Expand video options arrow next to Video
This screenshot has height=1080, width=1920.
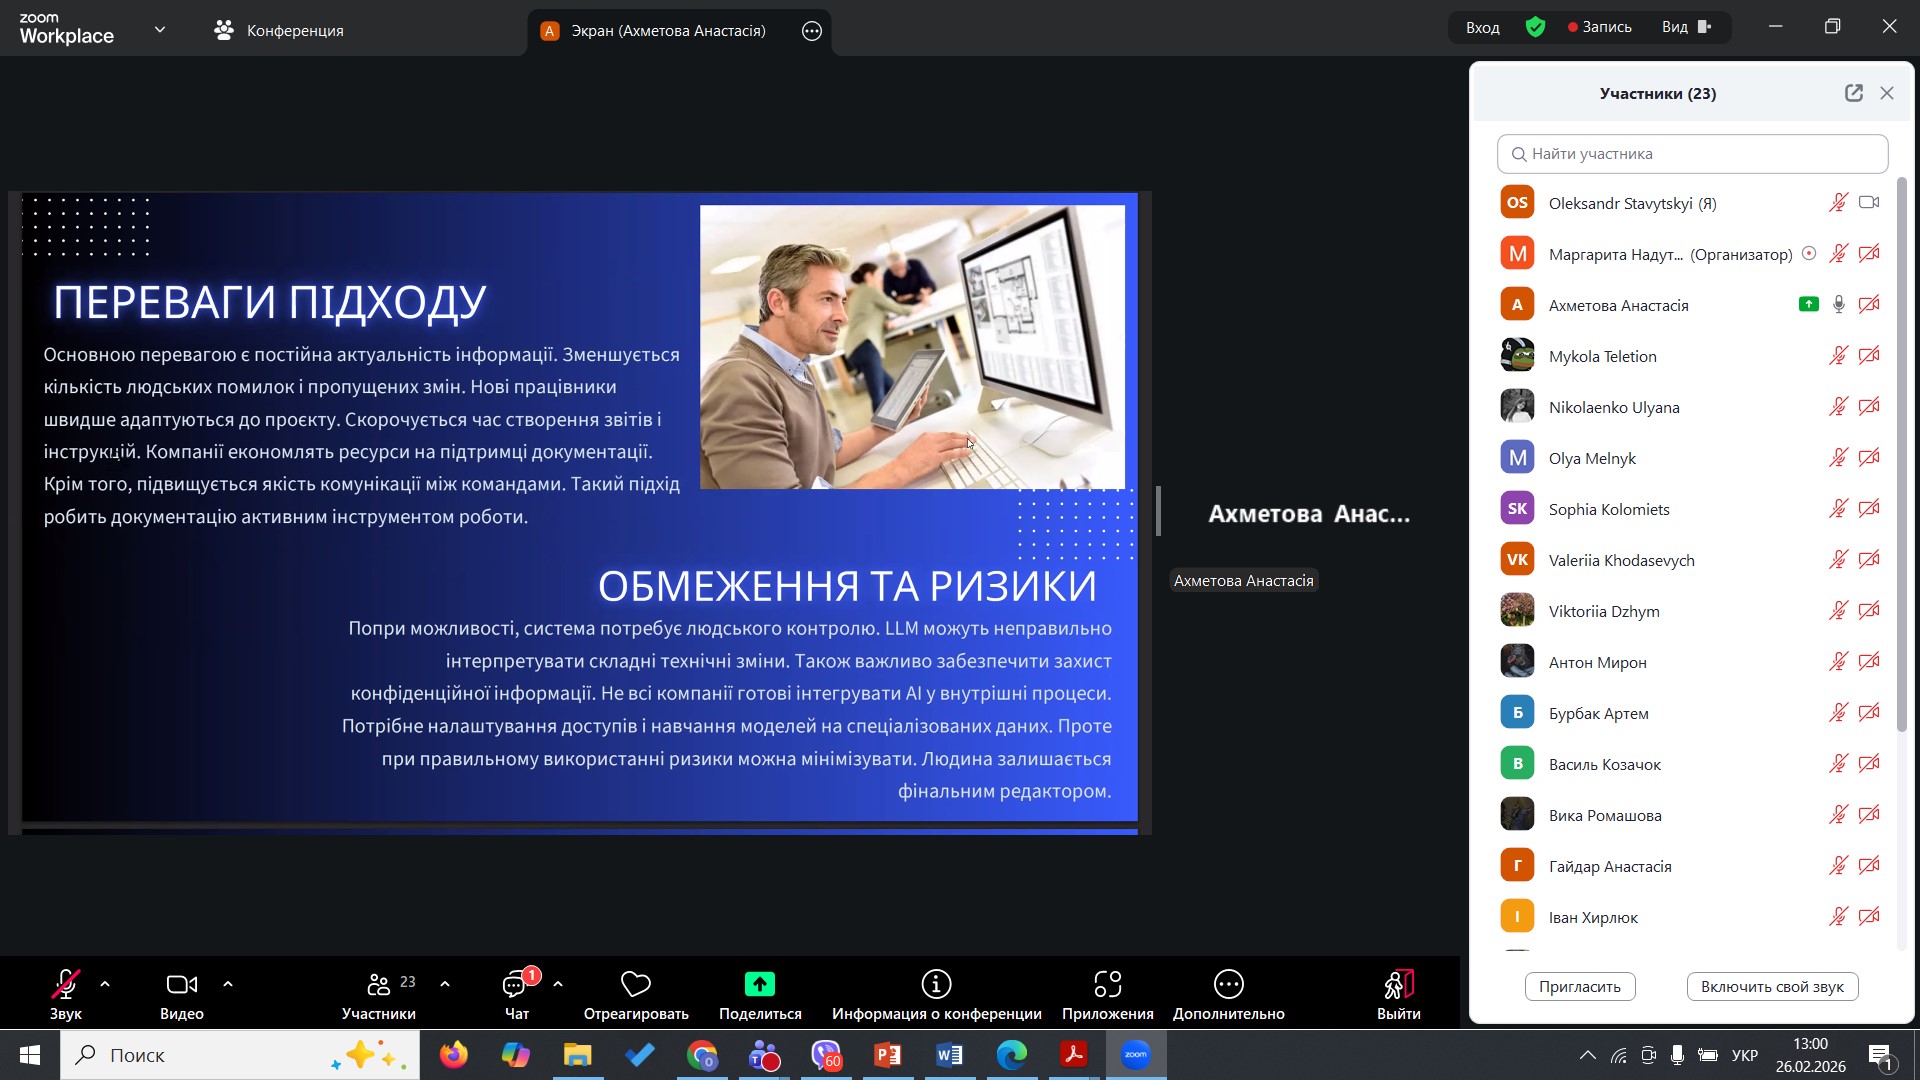pyautogui.click(x=228, y=985)
